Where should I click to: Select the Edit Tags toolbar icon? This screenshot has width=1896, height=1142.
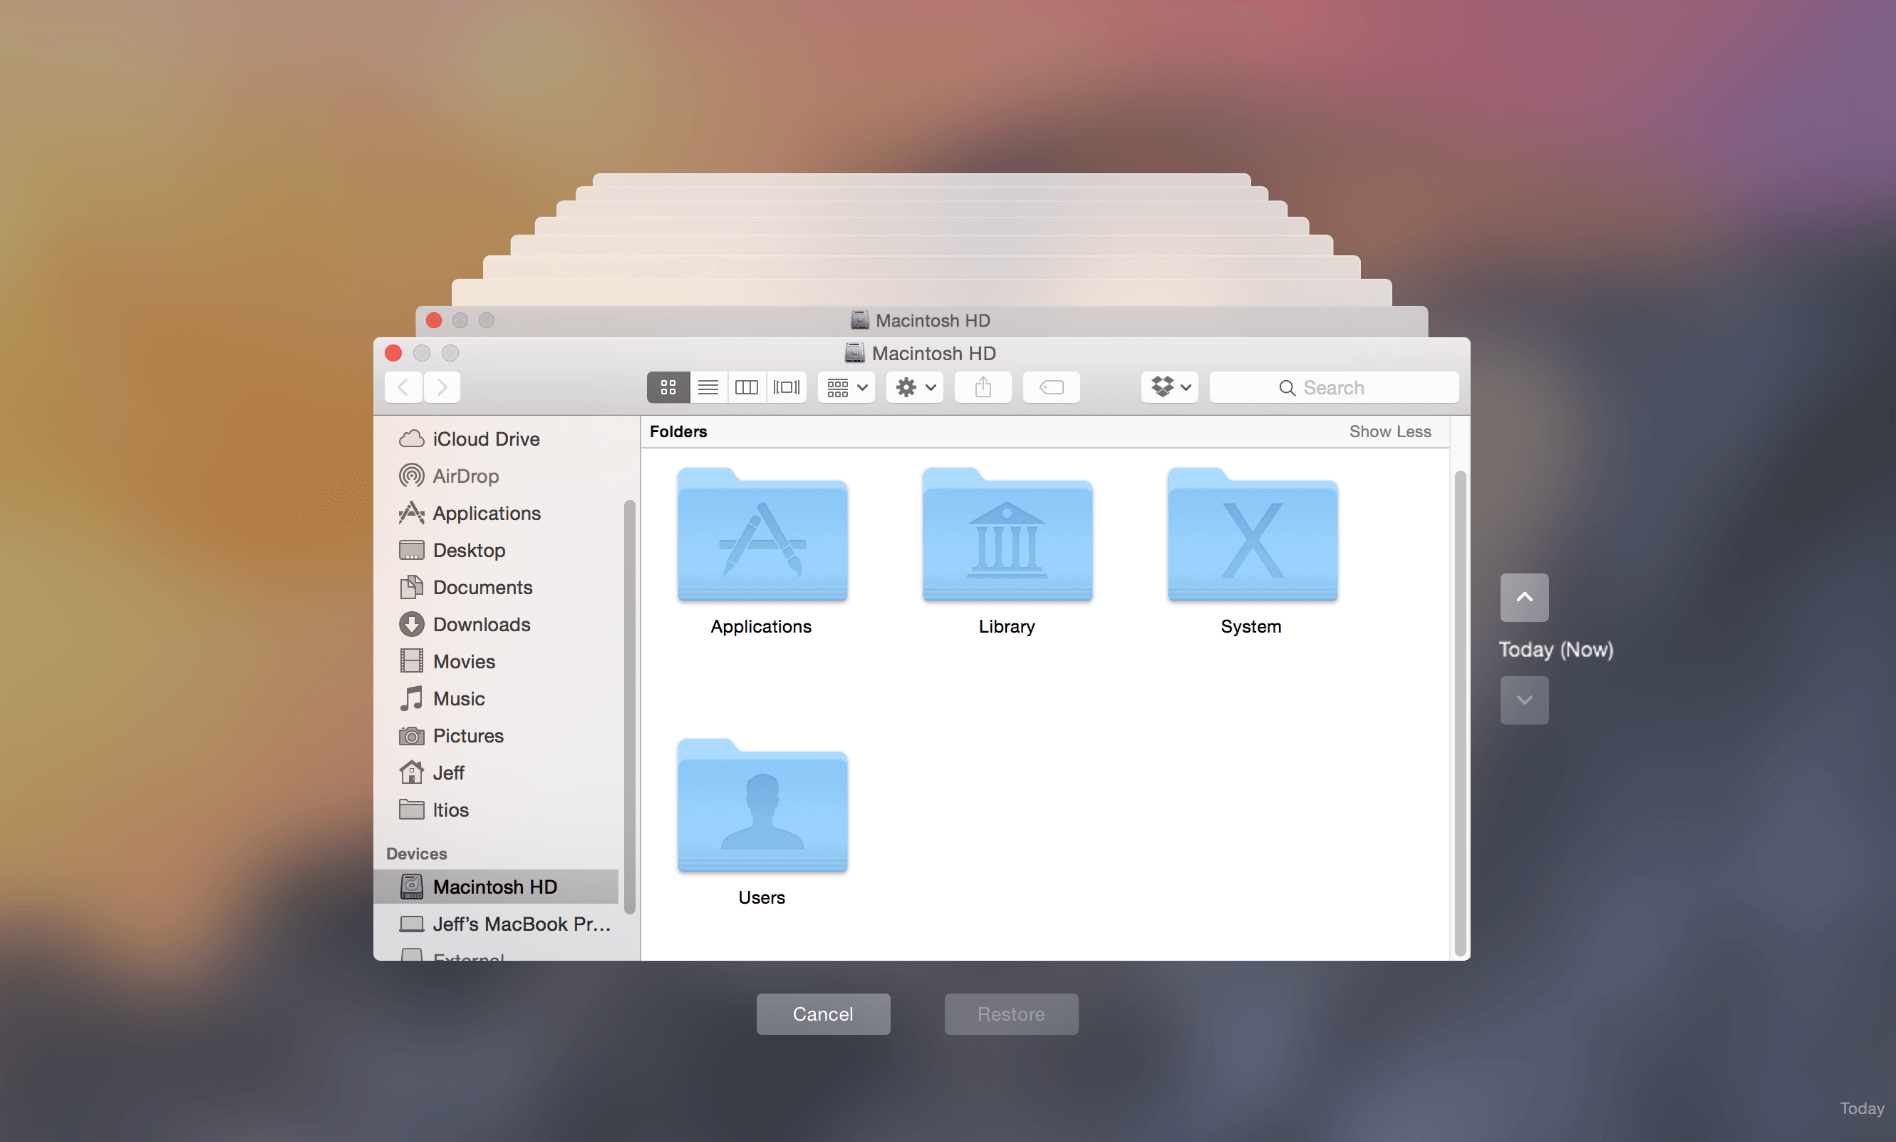coord(1051,387)
